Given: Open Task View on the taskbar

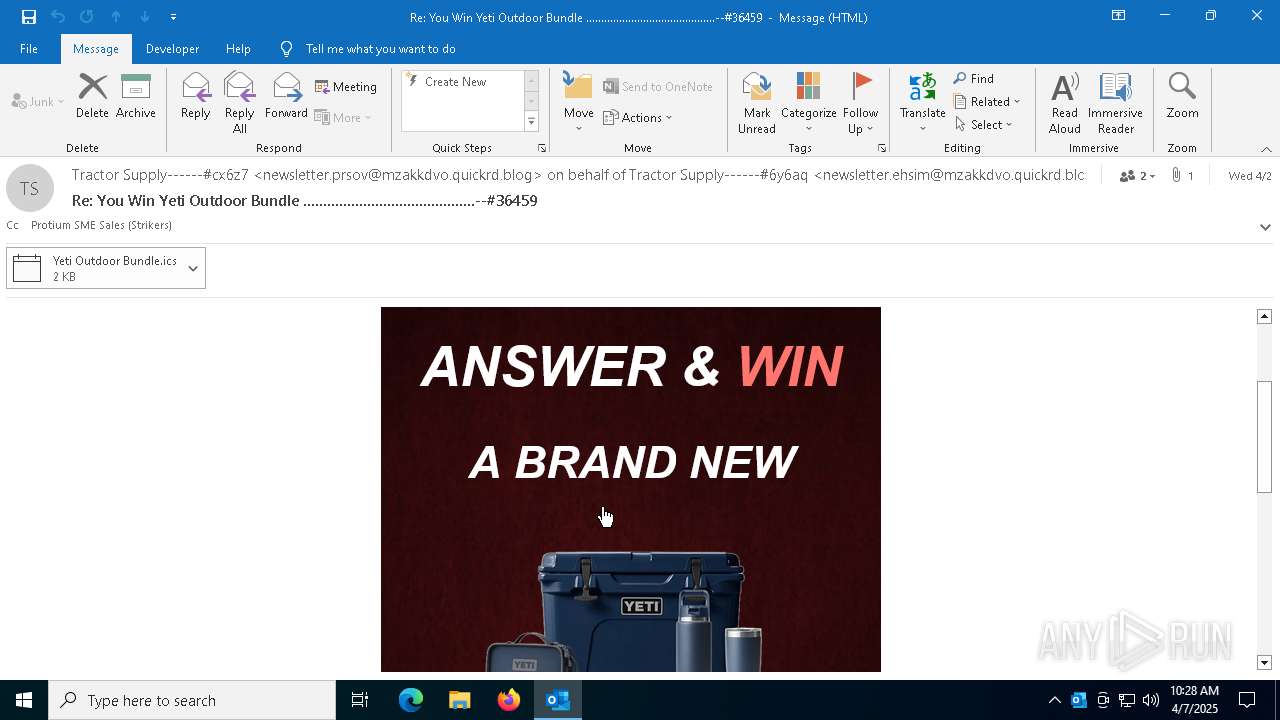Looking at the screenshot, I should pyautogui.click(x=360, y=700).
